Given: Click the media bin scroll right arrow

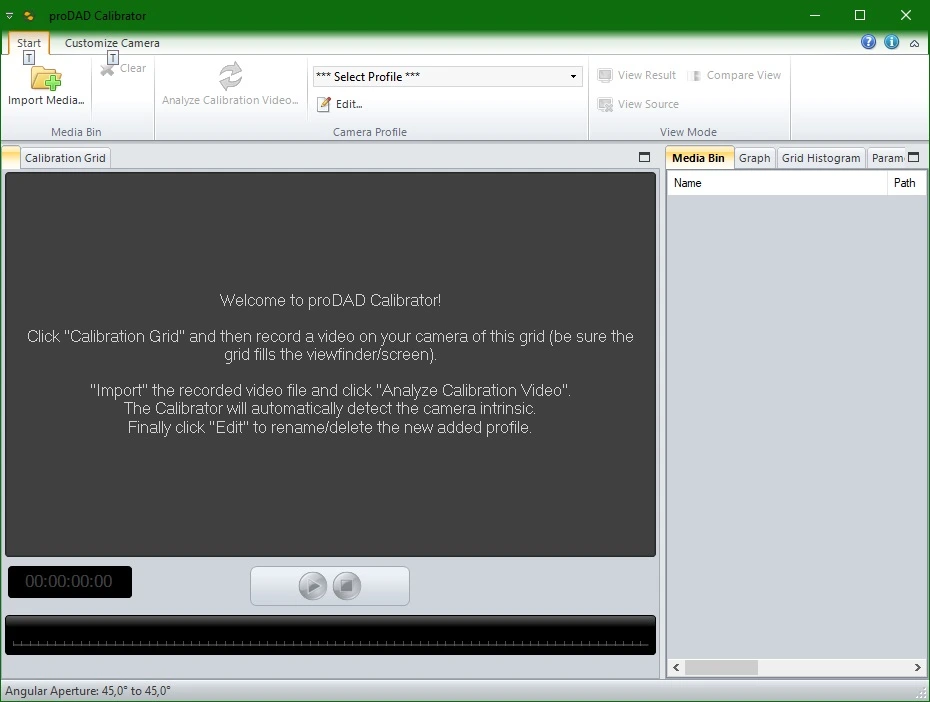Looking at the screenshot, I should point(918,668).
